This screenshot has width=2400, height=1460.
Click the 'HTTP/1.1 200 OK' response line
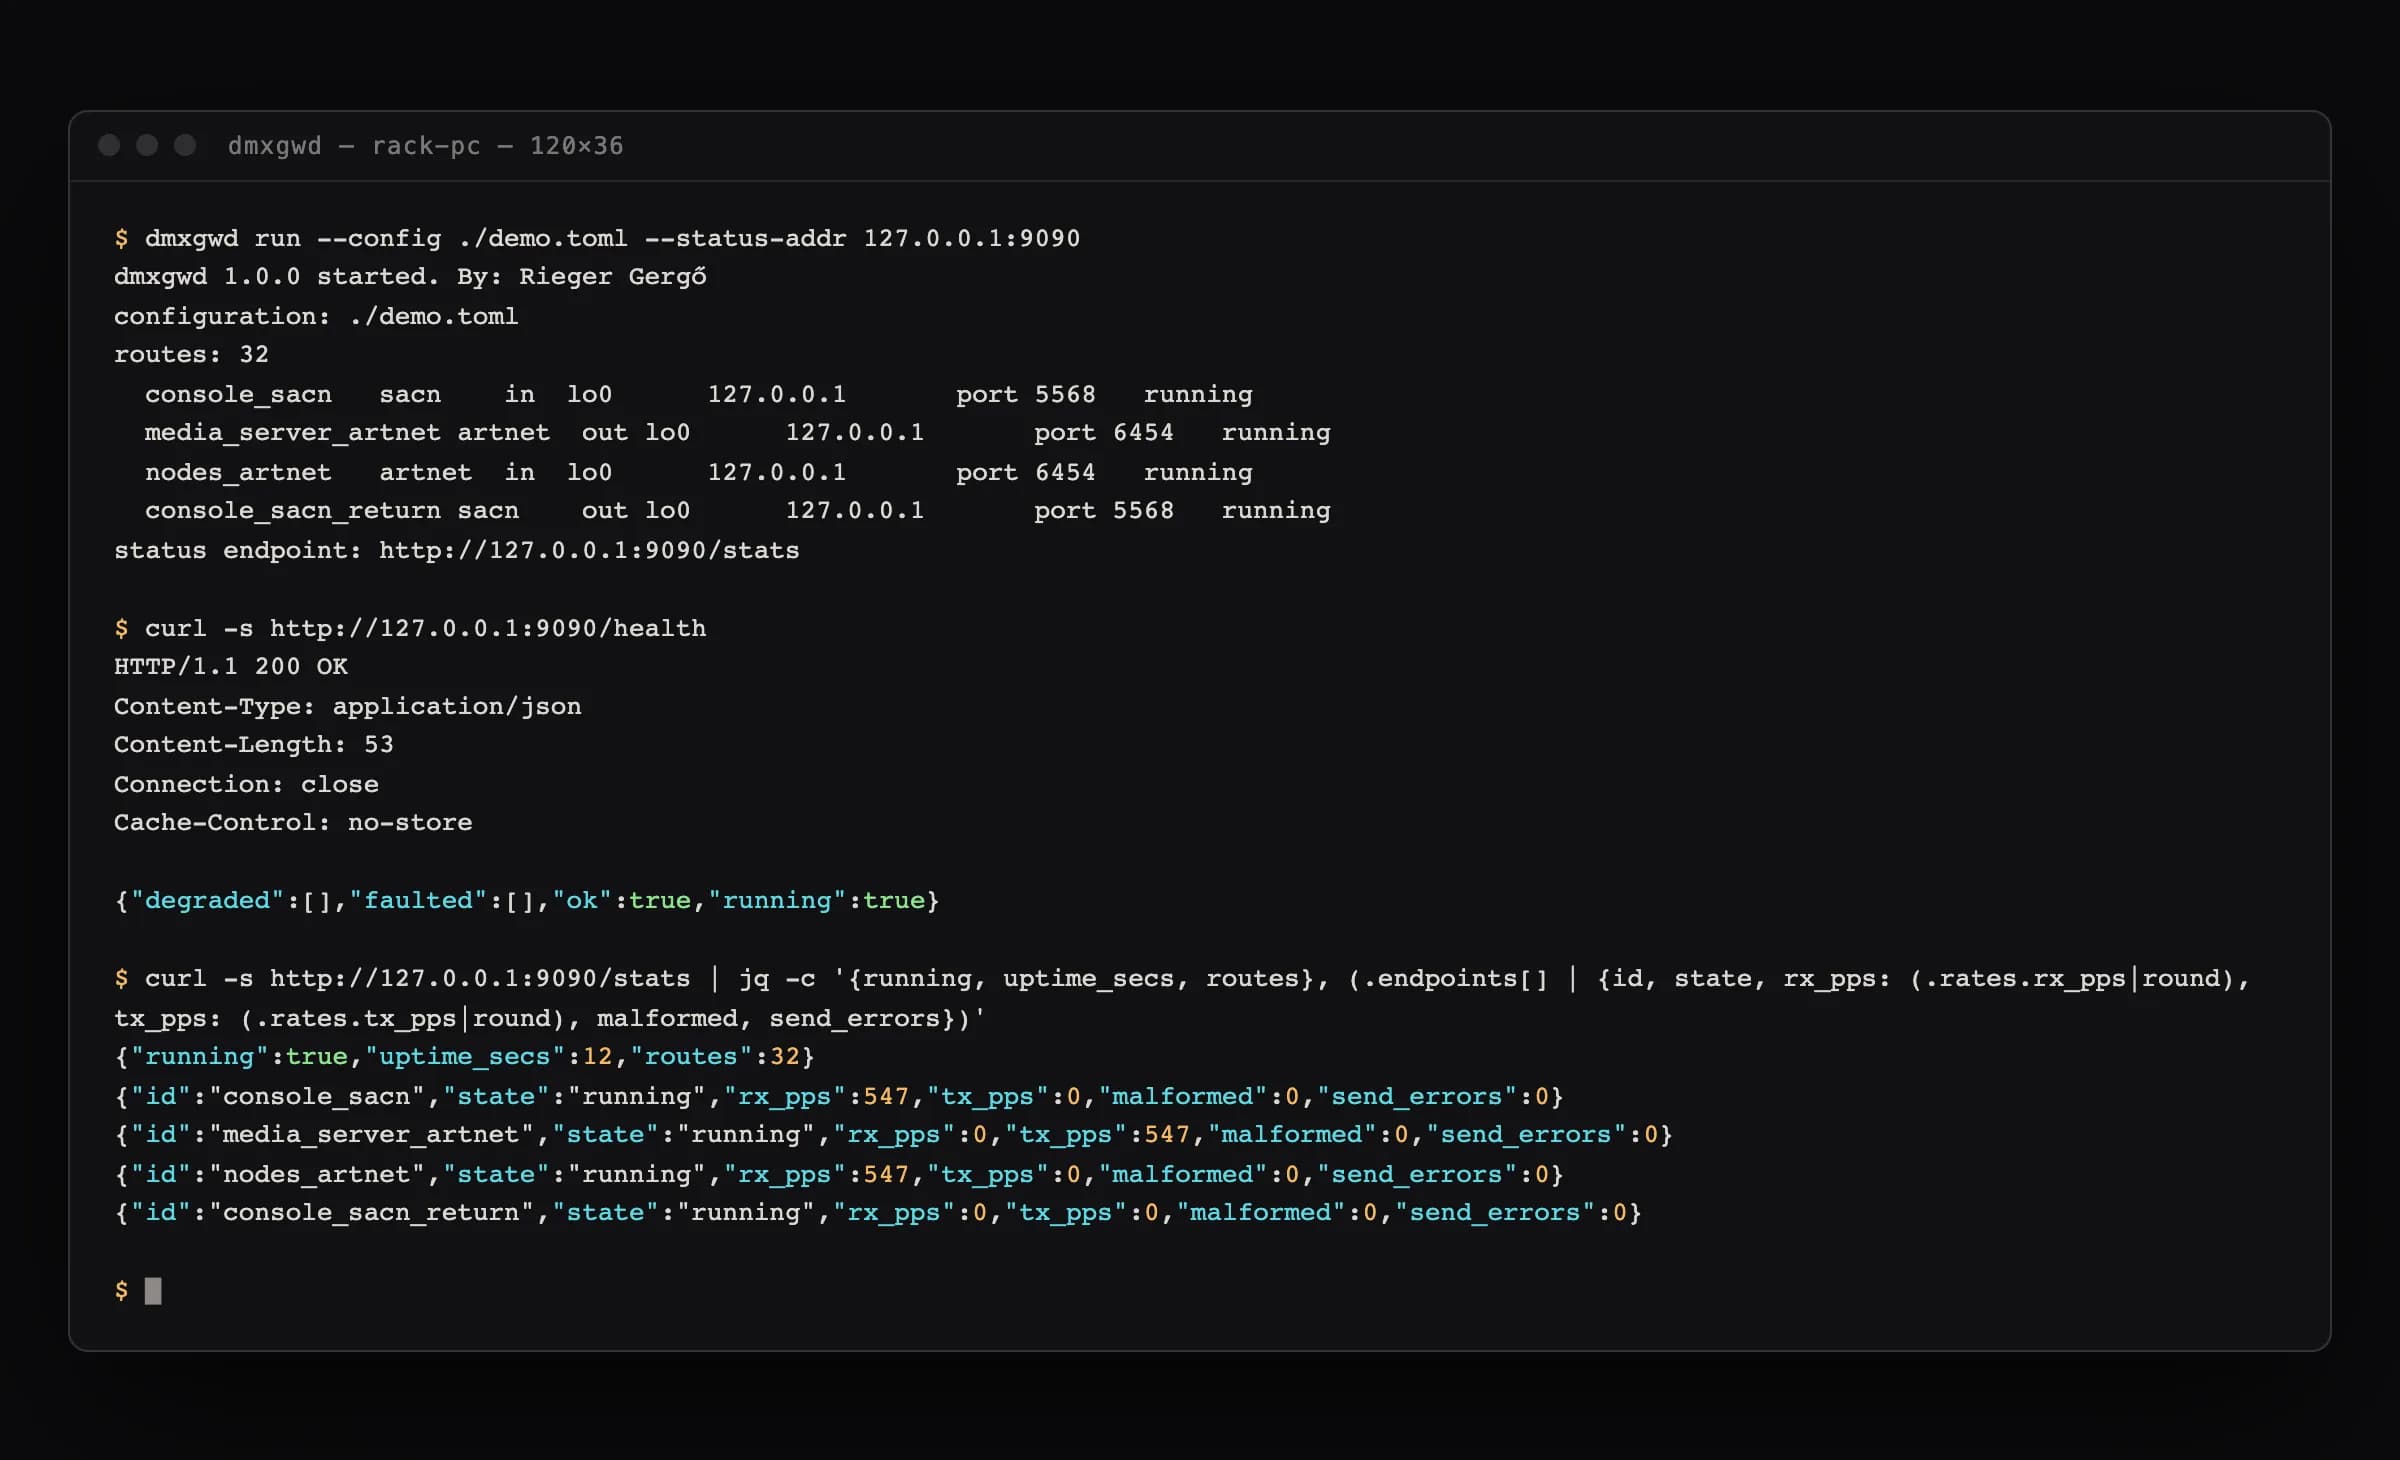[231, 667]
